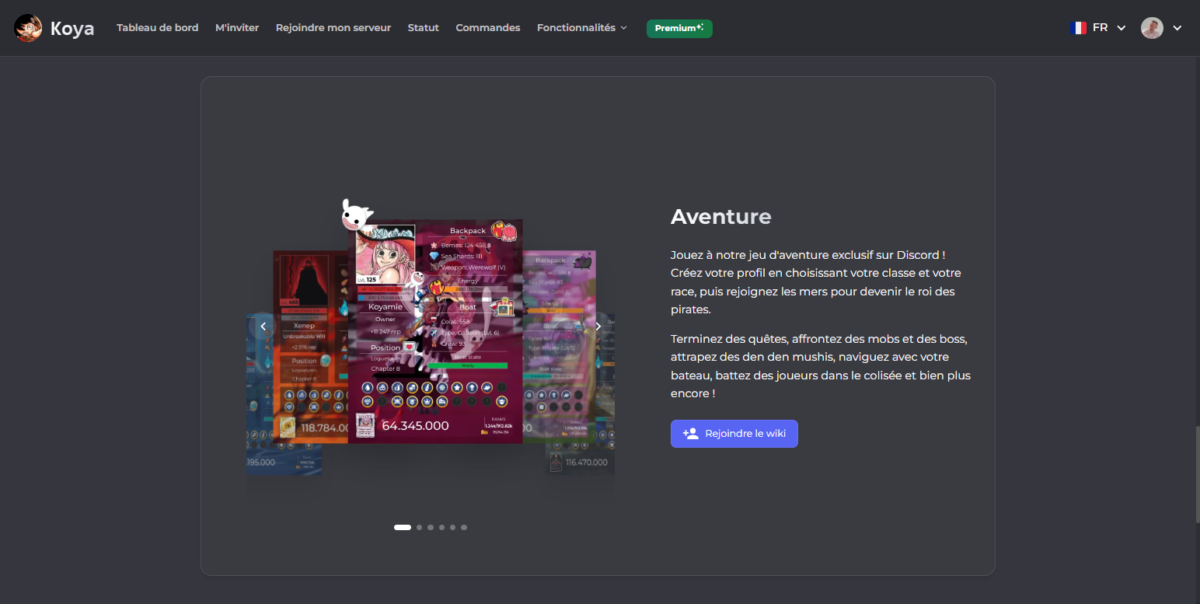Image resolution: width=1200 pixels, height=604 pixels.
Task: Click the right-side profile card preview
Action: pos(559,345)
